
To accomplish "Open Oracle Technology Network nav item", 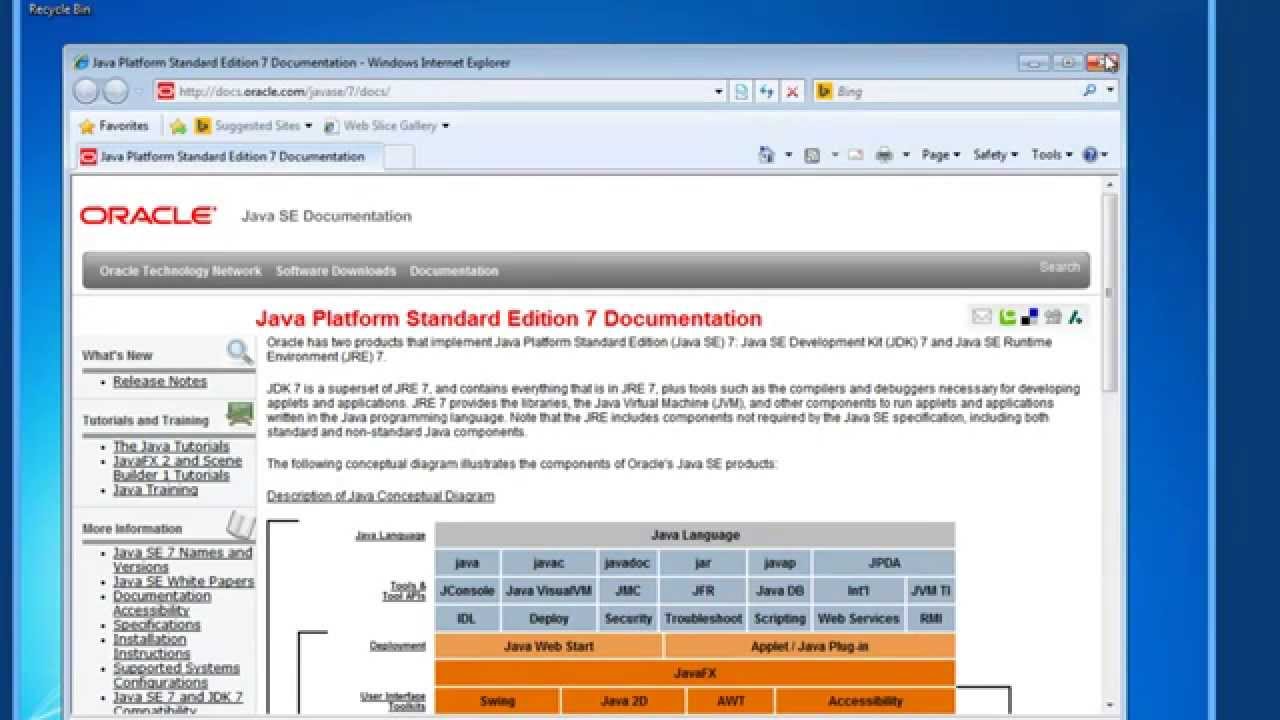I will [180, 271].
